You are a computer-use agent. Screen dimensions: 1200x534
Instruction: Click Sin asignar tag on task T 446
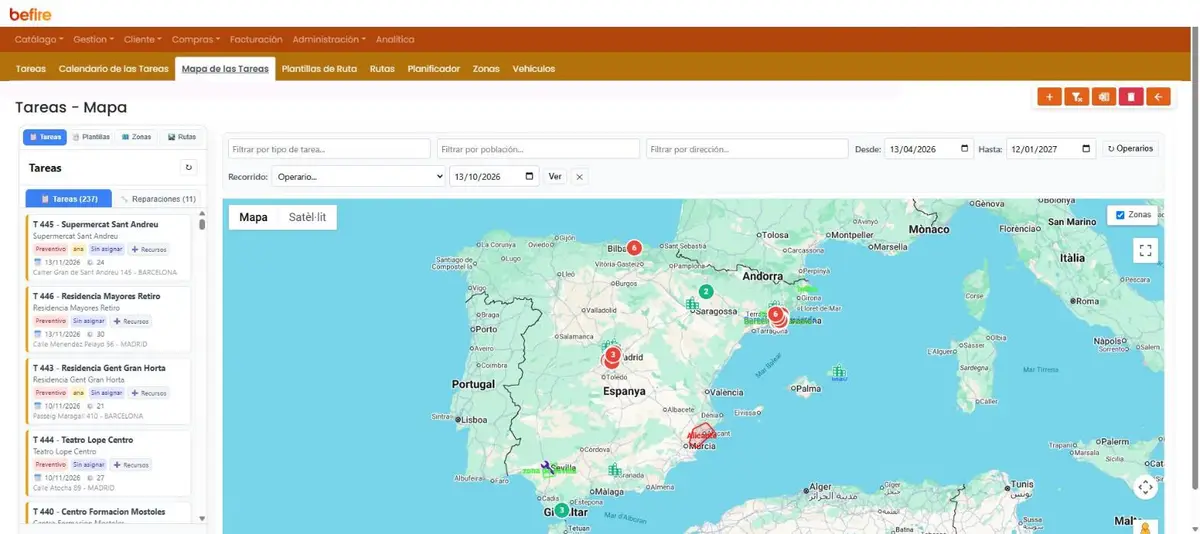89,321
